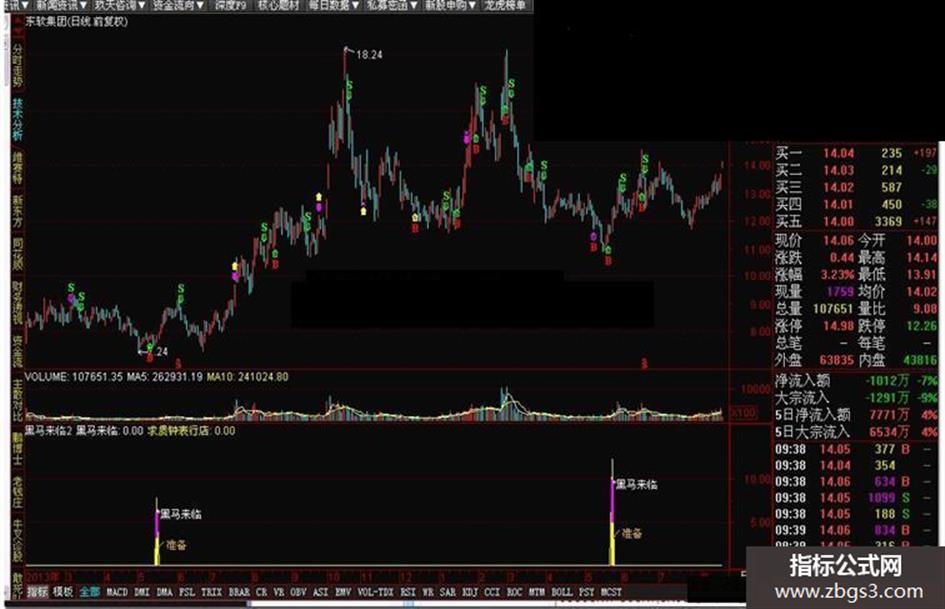Apply the VOL-TDX indicator
The image size is (945, 609).
click(375, 592)
